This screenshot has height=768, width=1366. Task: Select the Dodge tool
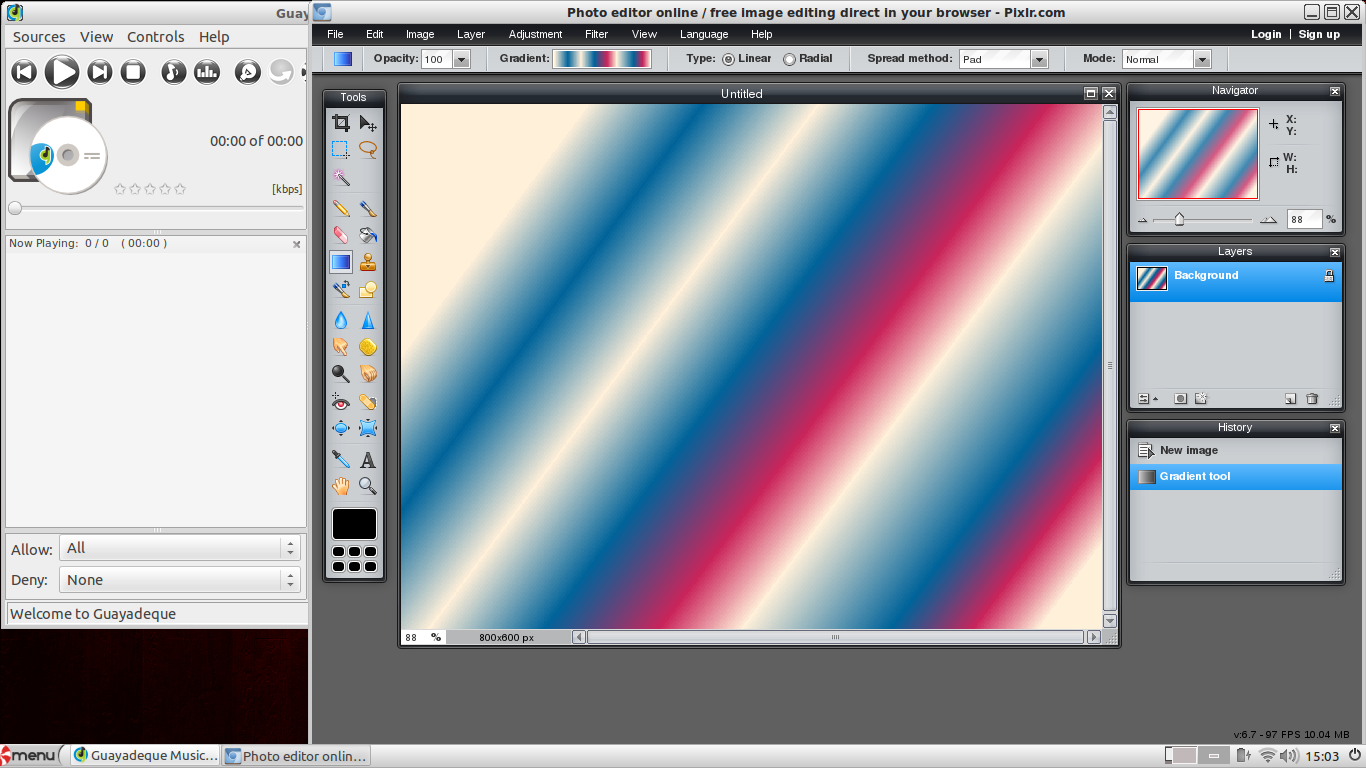[x=341, y=374]
